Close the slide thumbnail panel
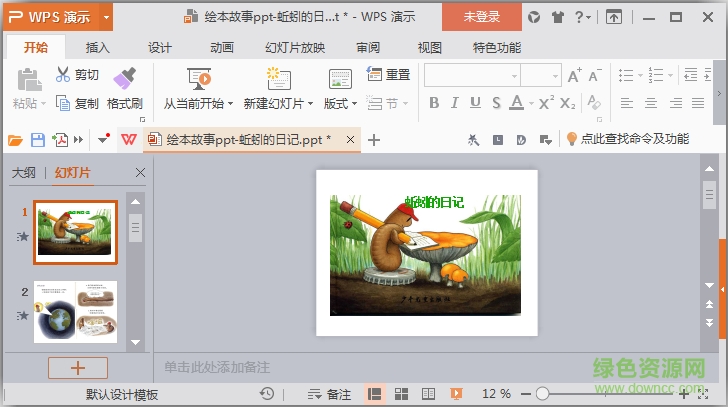 (140, 173)
